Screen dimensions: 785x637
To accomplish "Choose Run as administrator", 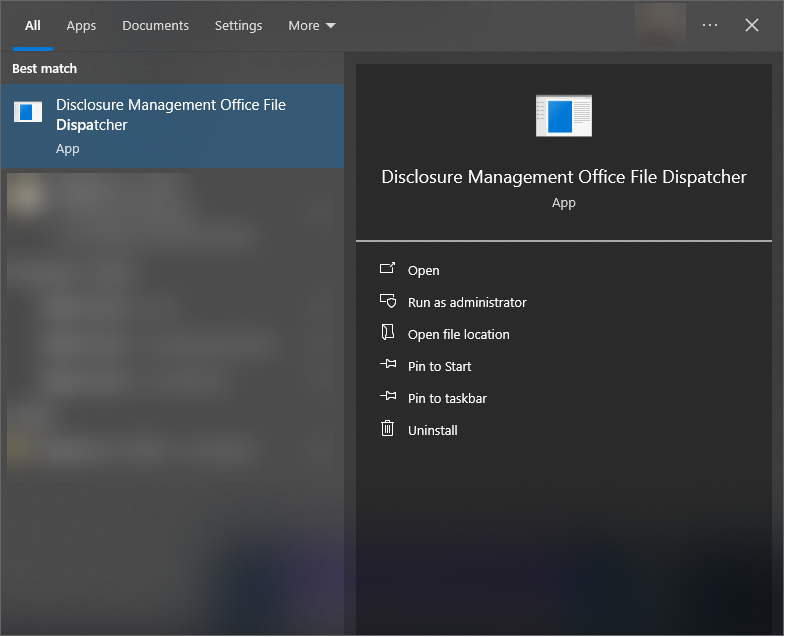I will click(x=467, y=302).
